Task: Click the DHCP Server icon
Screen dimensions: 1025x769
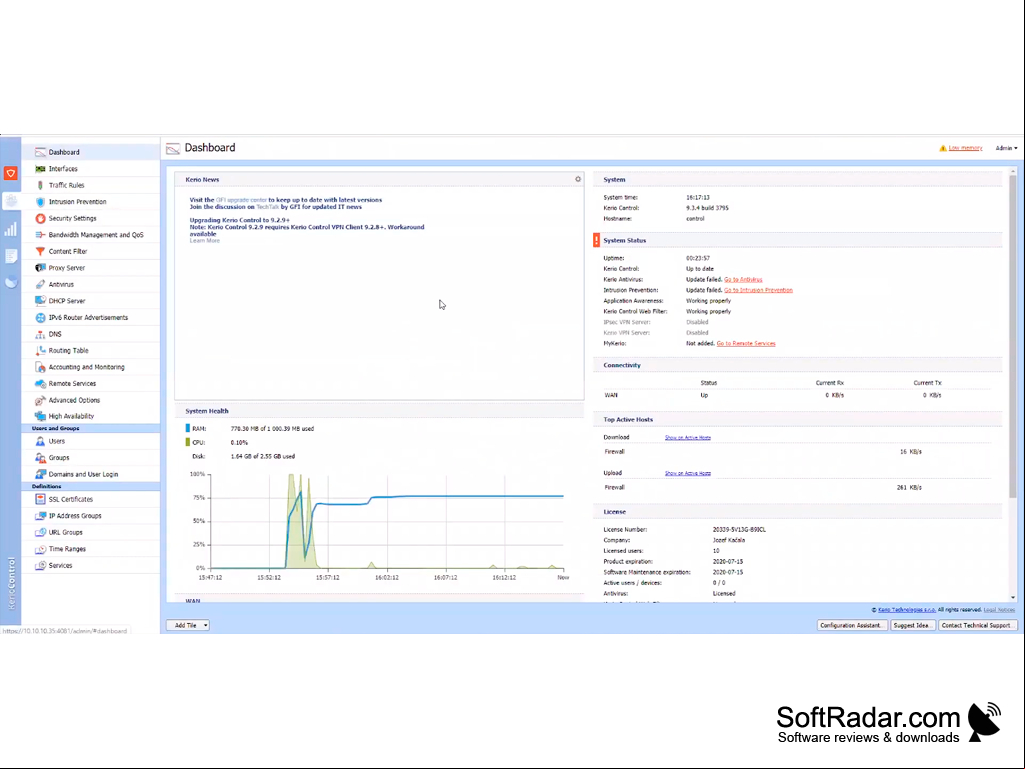Action: [x=40, y=301]
